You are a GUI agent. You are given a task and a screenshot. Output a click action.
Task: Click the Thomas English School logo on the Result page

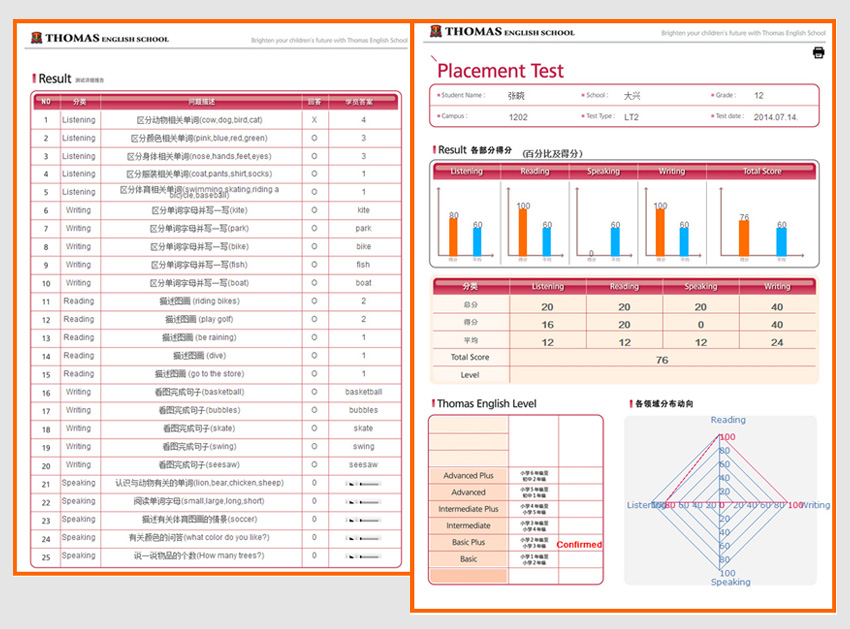click(100, 38)
